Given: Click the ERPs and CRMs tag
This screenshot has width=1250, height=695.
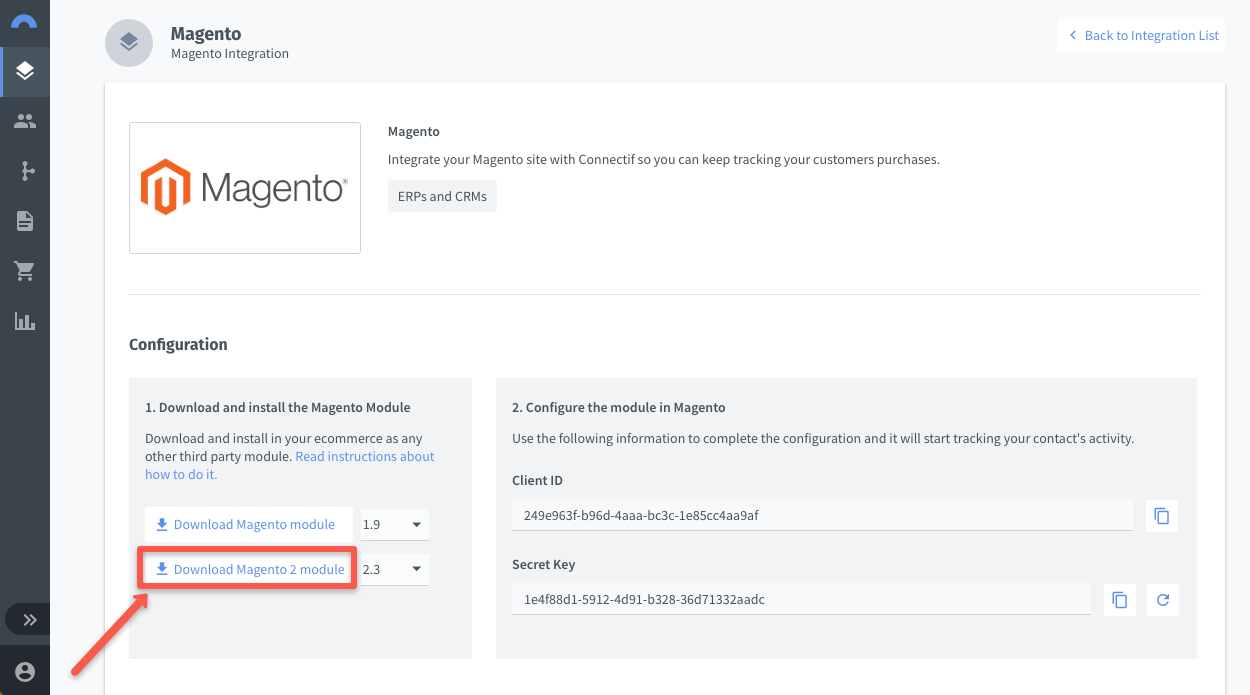Looking at the screenshot, I should pyautogui.click(x=442, y=196).
